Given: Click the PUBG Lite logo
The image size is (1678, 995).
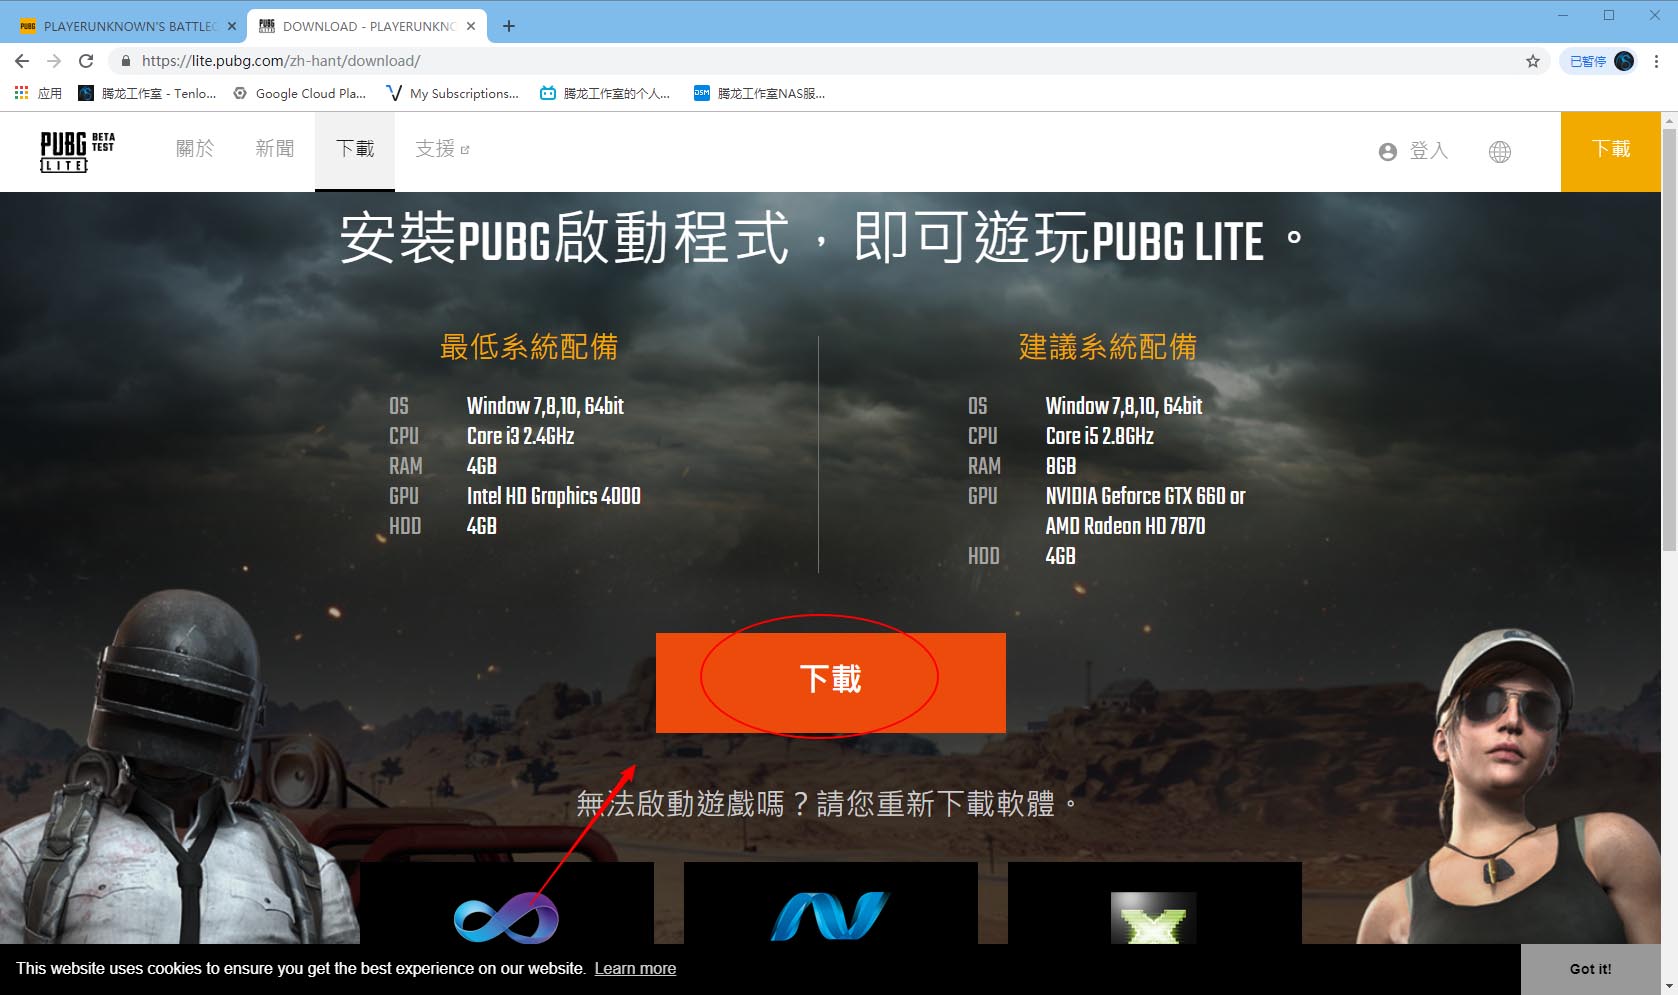Looking at the screenshot, I should pyautogui.click(x=77, y=151).
